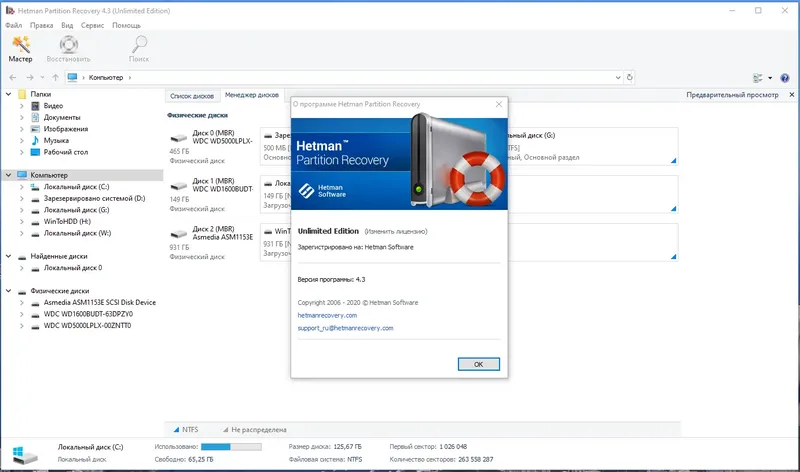This screenshot has height=472, width=800.
Task: Select Asmedia ASM1153E SCSI Disk Device
Action: point(99,303)
